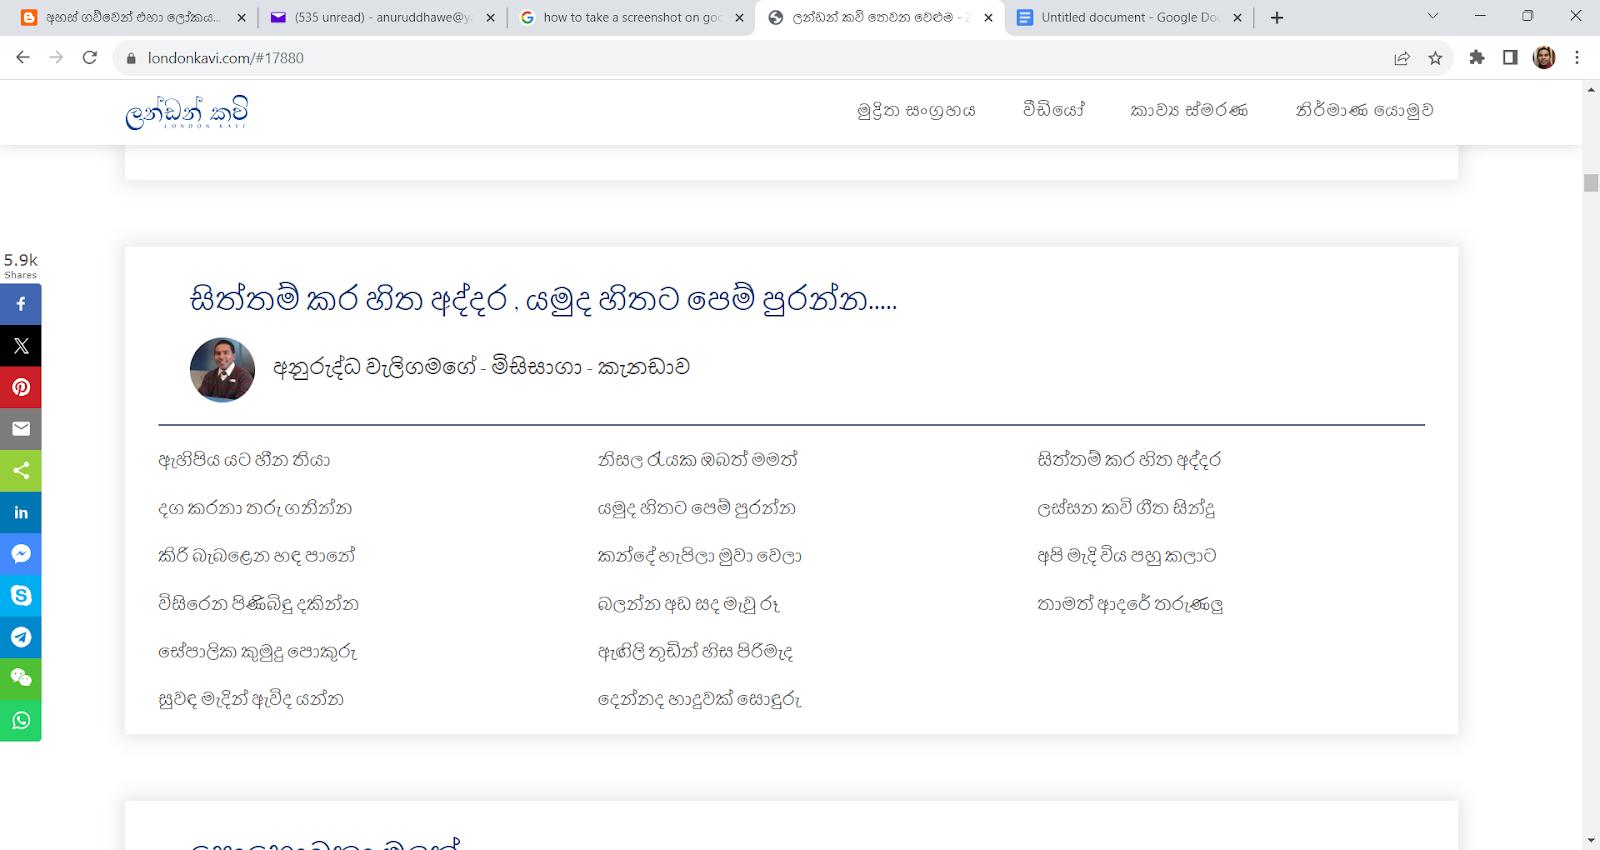
Task: Click the London Kavi site logo
Action: tap(187, 112)
